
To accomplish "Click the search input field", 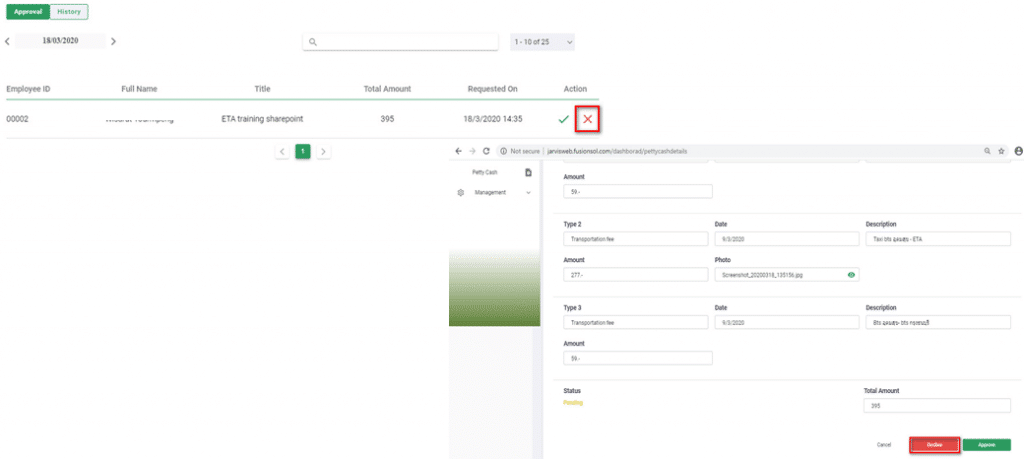I will pyautogui.click(x=405, y=42).
